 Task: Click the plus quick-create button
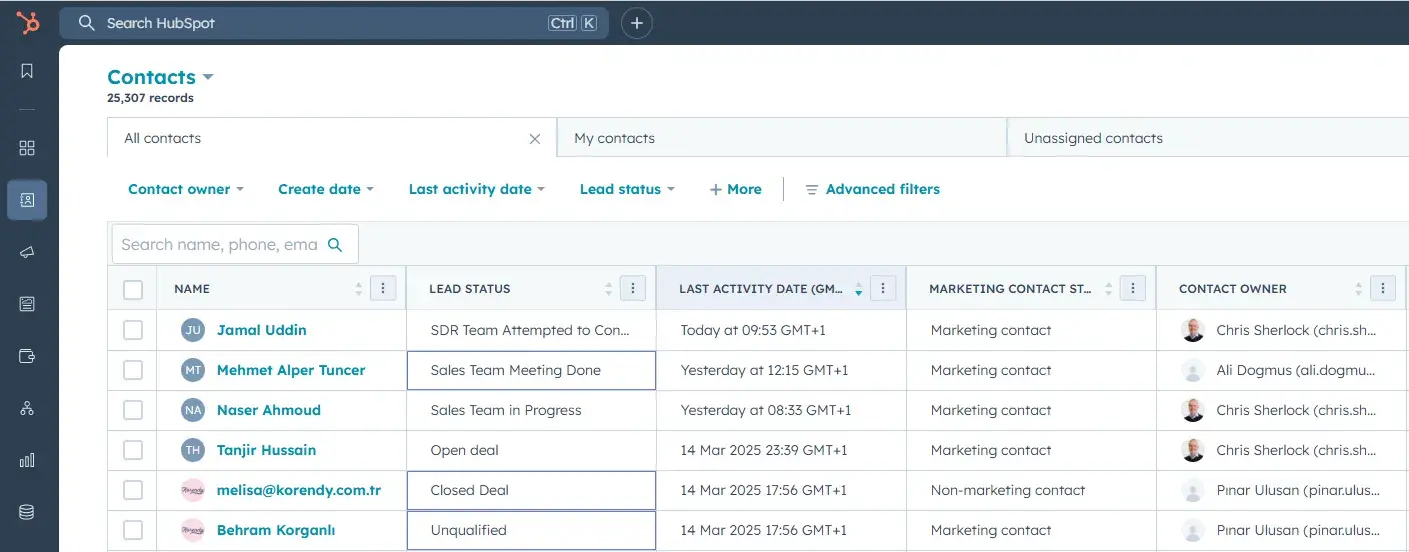pos(637,23)
